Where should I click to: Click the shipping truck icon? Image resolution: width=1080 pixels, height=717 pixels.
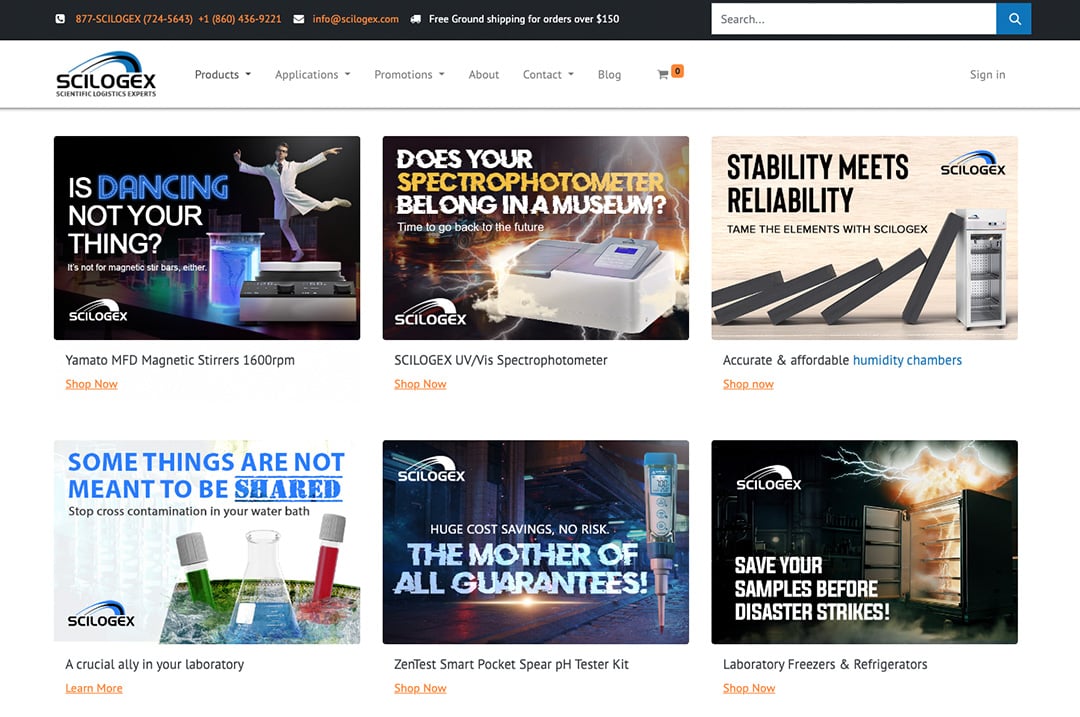415,19
